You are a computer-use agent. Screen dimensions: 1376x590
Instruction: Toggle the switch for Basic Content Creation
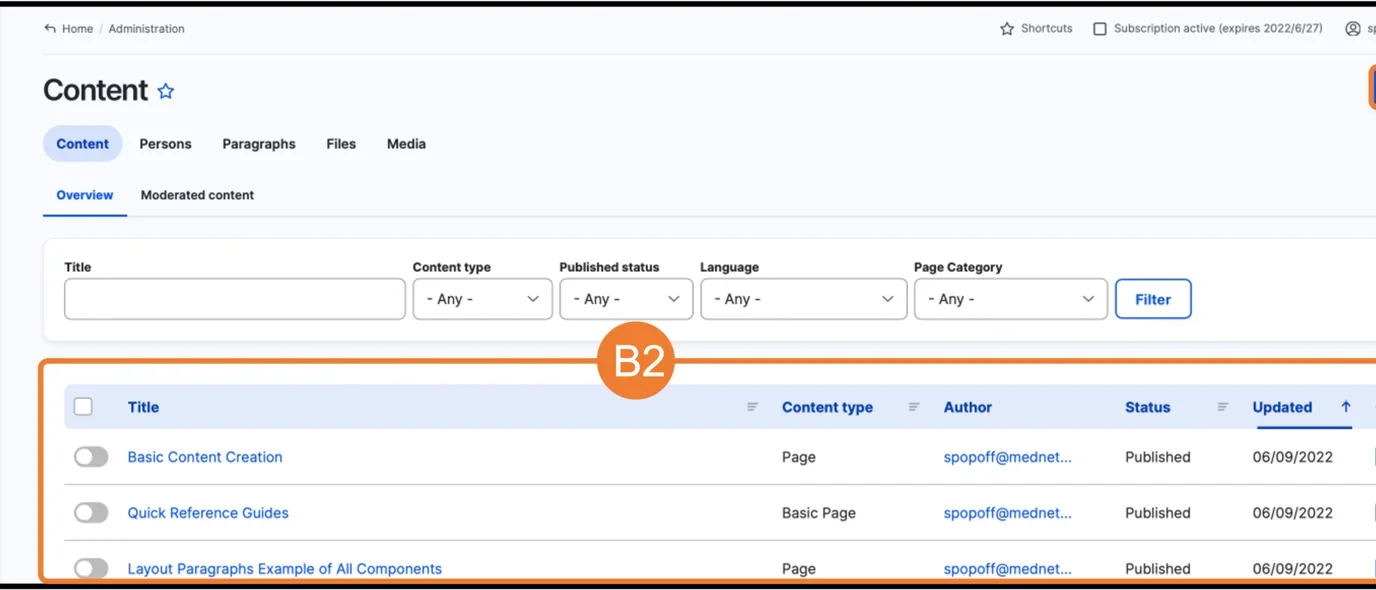91,457
